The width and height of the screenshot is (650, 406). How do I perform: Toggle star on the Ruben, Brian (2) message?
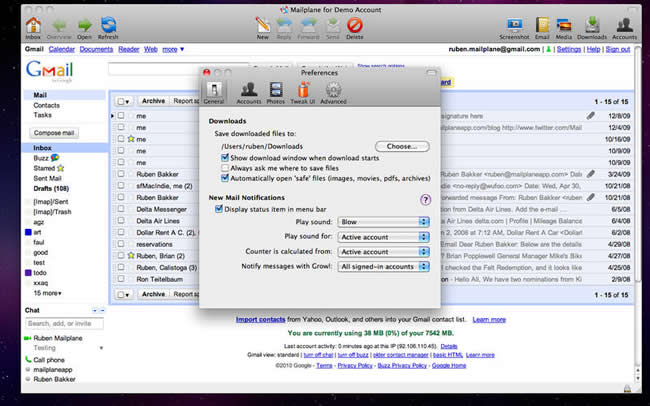[131, 255]
